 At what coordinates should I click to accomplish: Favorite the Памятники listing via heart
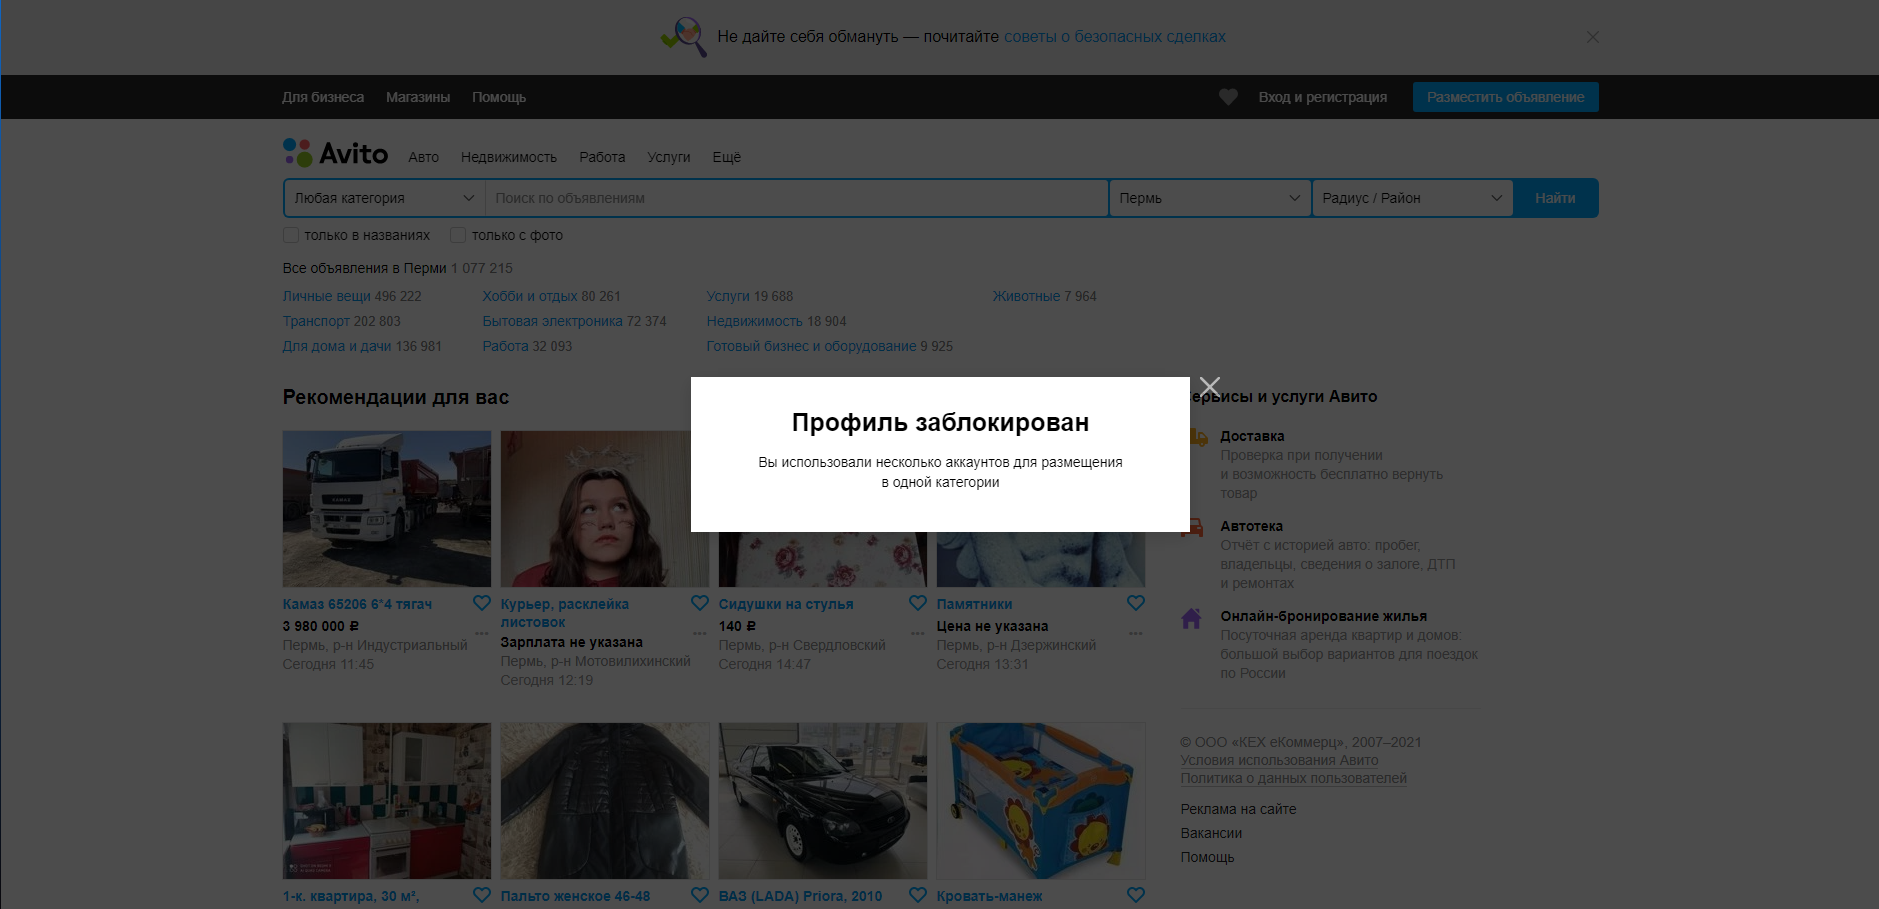[x=1136, y=603]
